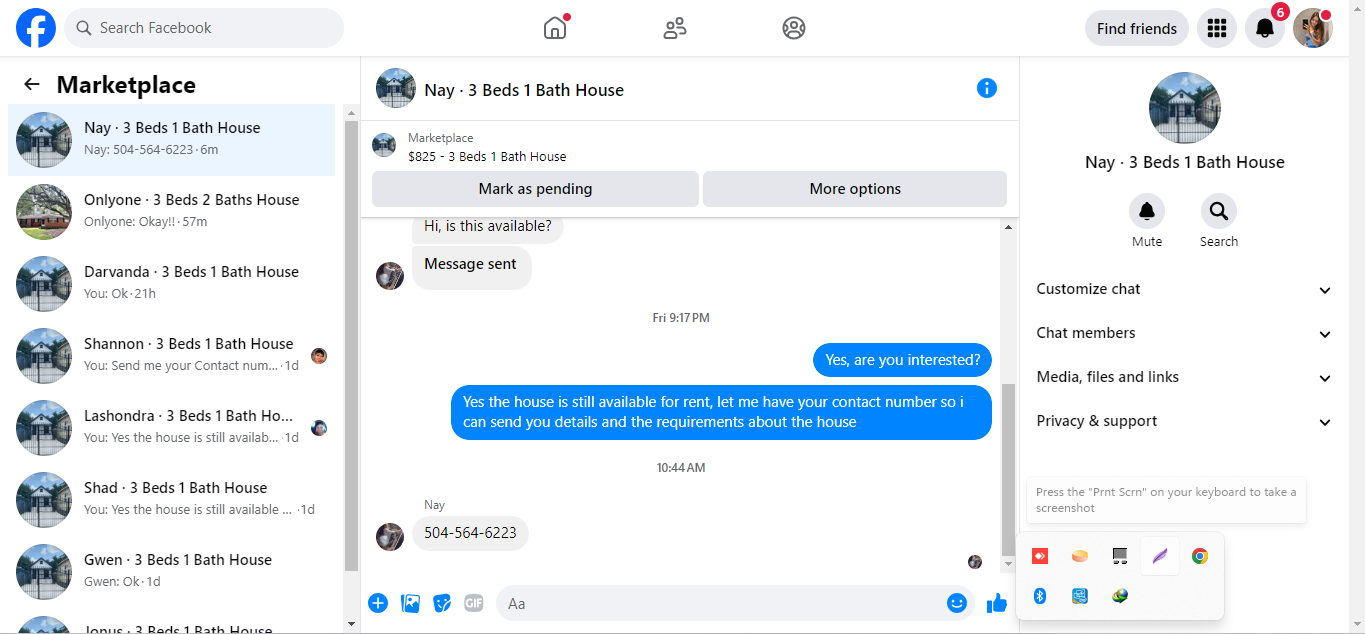1365x634 pixels.
Task: Click the Search Facebook field
Action: tap(204, 28)
